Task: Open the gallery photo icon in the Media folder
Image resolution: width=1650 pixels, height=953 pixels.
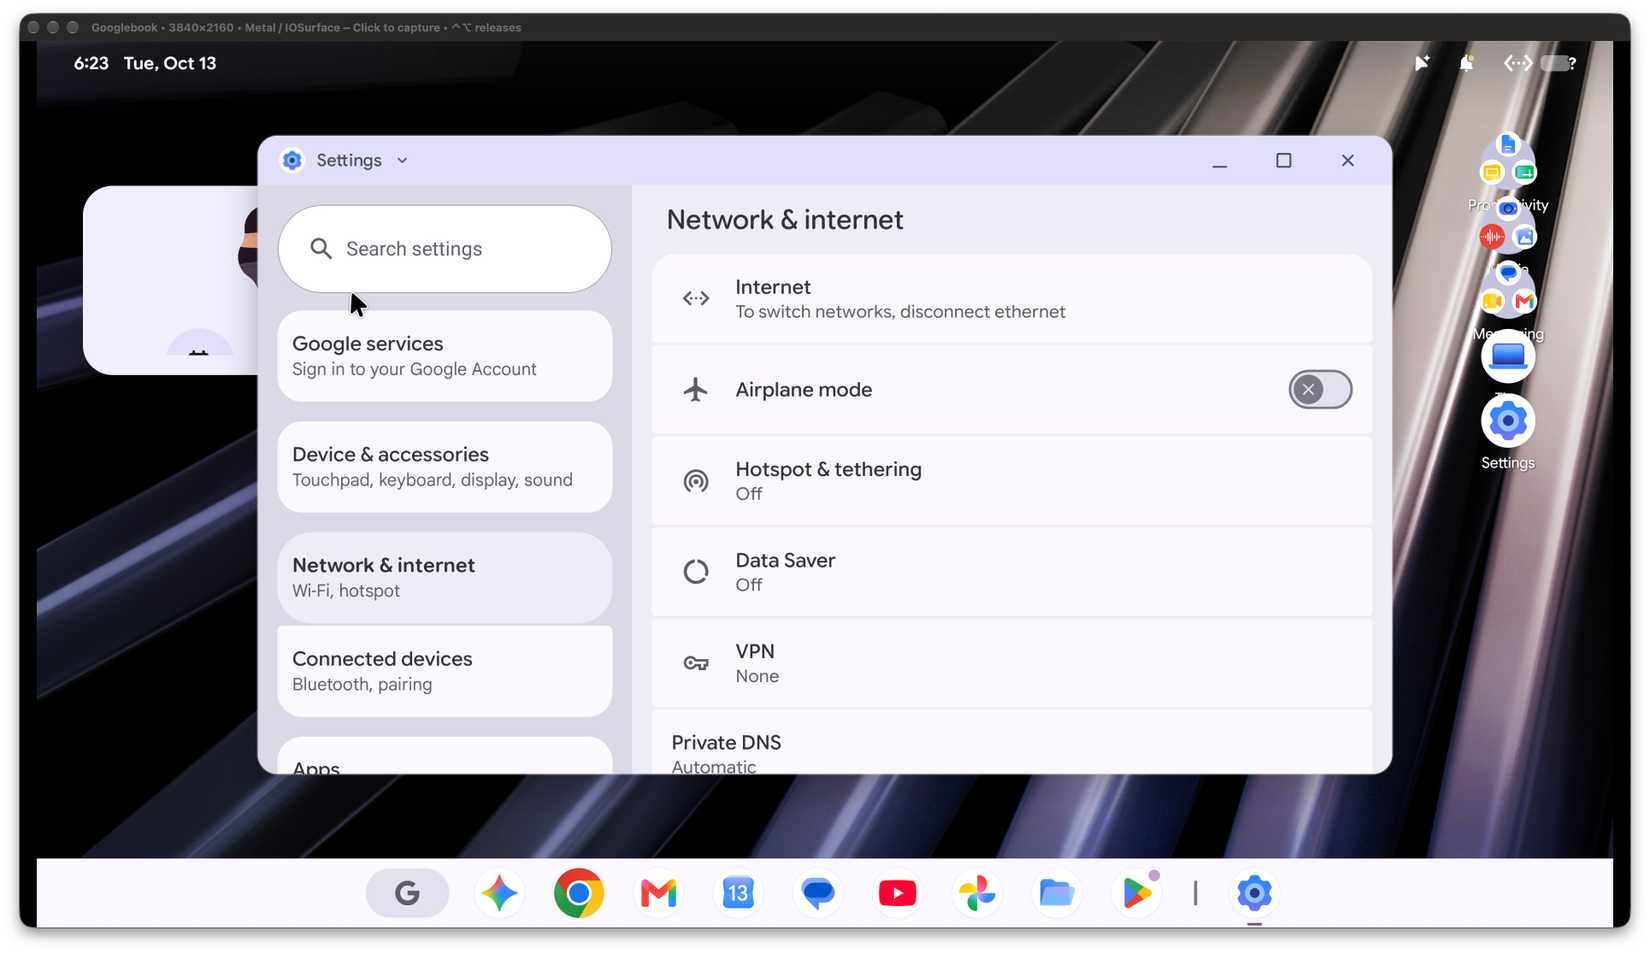Action: pyautogui.click(x=1524, y=237)
